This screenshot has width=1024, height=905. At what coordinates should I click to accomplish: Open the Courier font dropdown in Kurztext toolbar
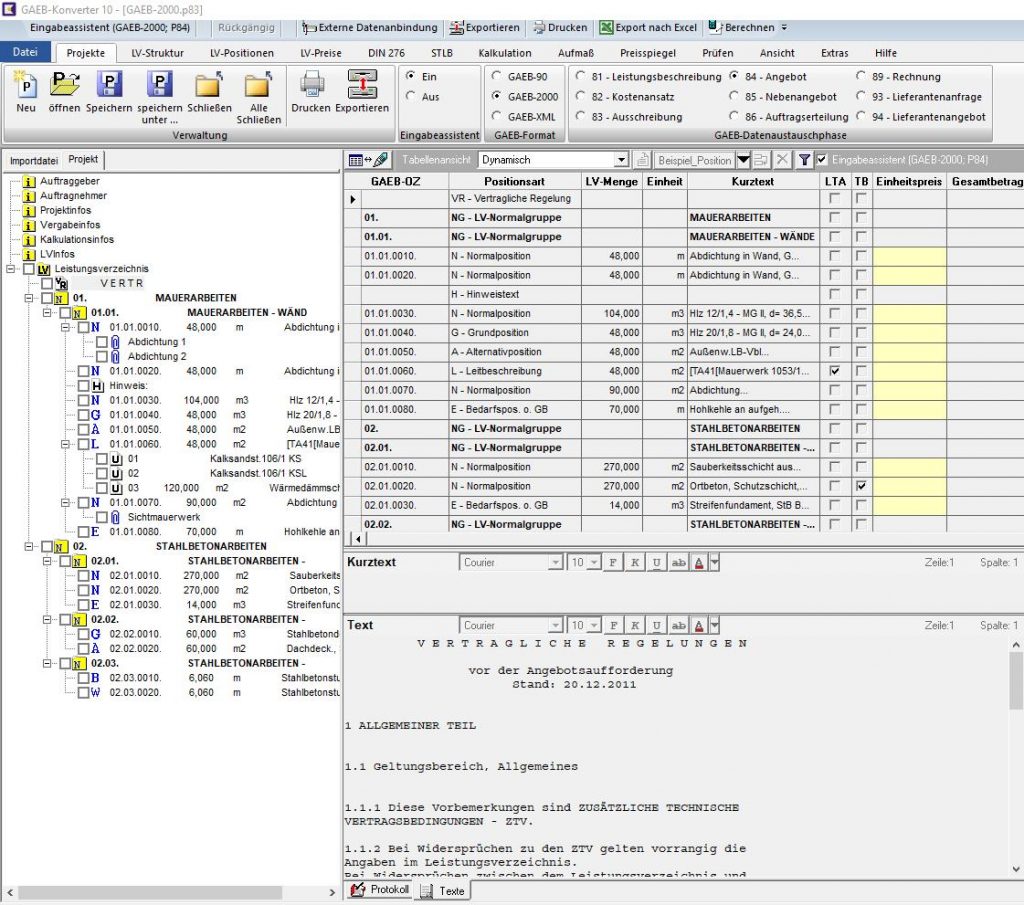(x=555, y=562)
